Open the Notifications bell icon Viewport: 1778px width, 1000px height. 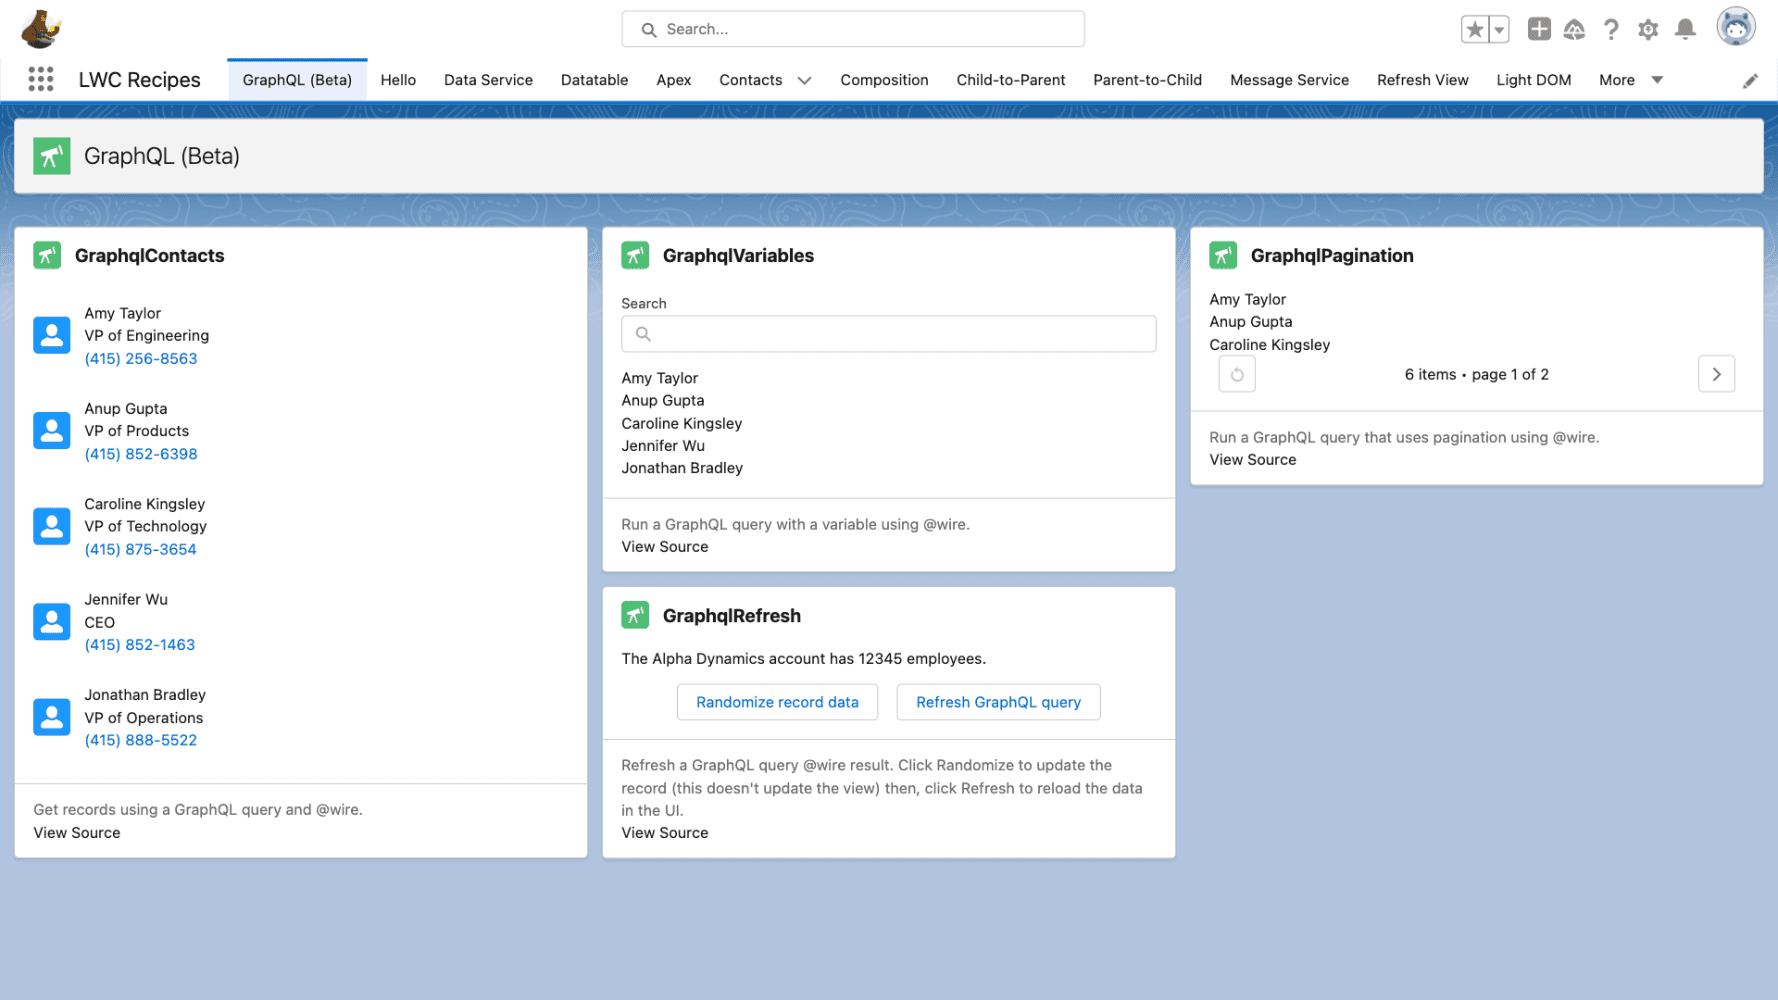[1685, 29]
